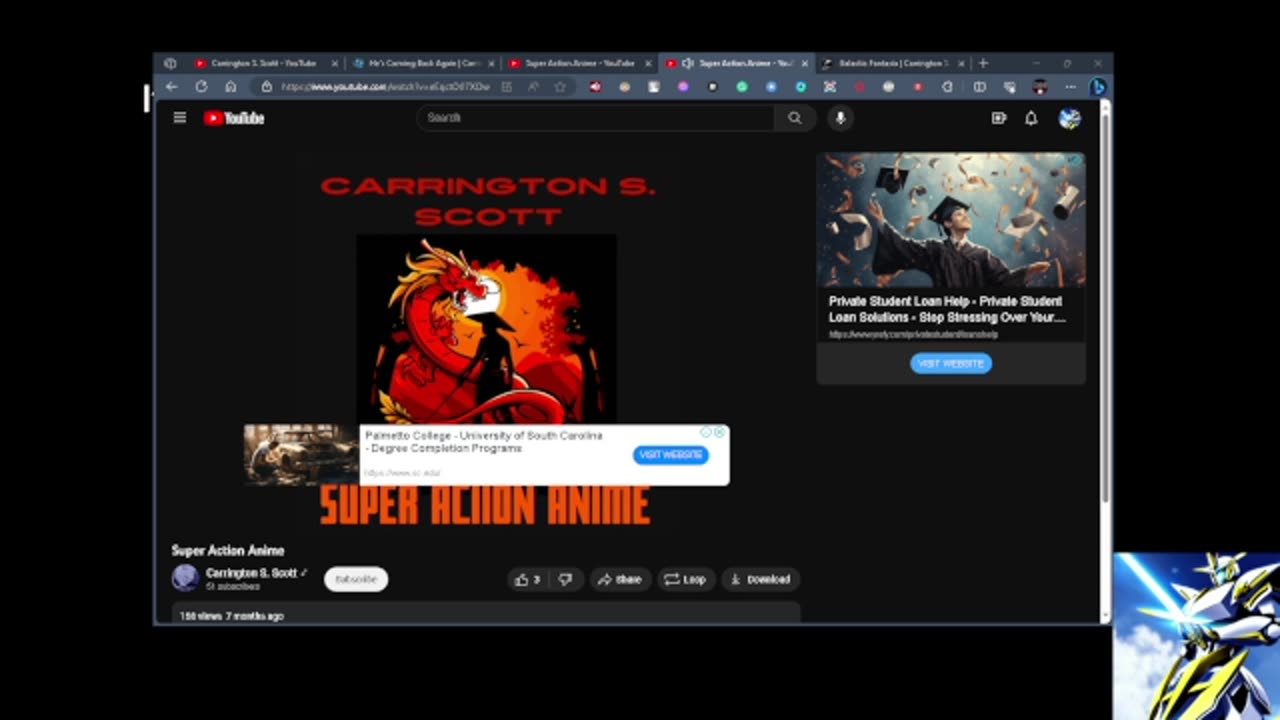Open the tab actions icon left of the tabs
This screenshot has width=1280, height=720.
pos(170,63)
